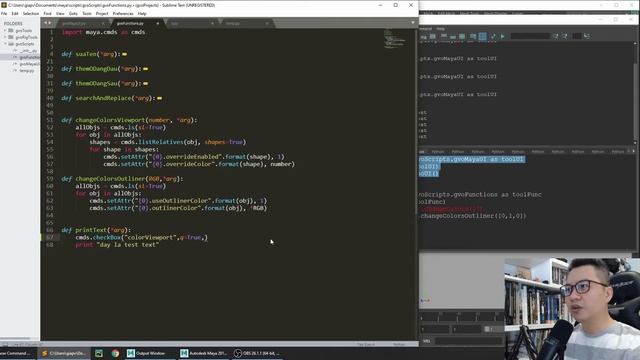Open the Project menu in Sublime
640x360 pixels.
[102, 13]
